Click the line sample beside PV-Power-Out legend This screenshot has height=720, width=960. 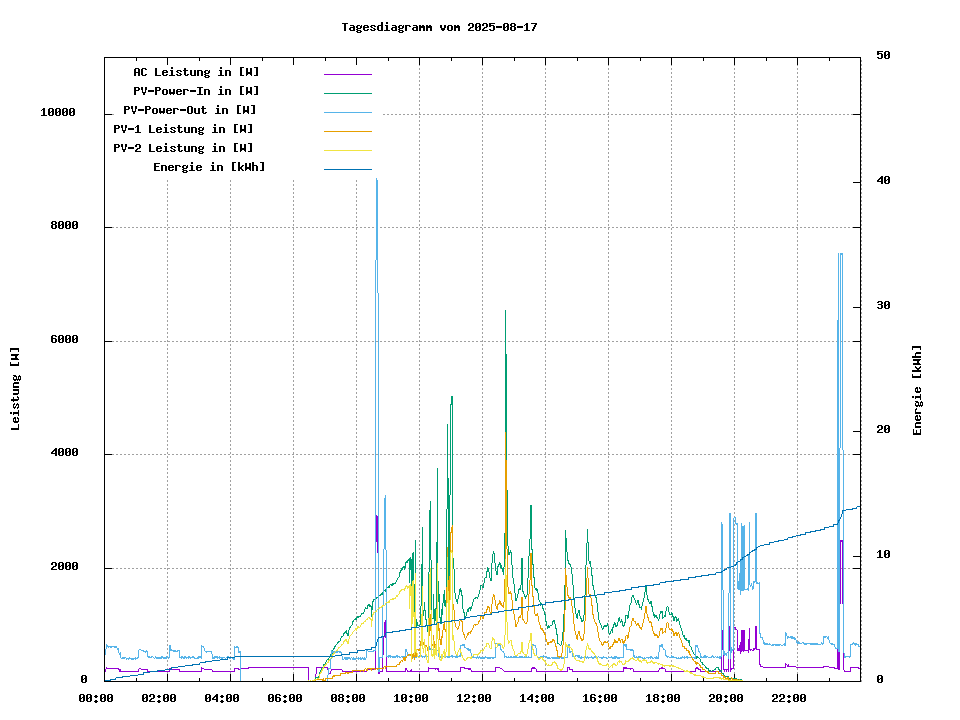(x=347, y=112)
